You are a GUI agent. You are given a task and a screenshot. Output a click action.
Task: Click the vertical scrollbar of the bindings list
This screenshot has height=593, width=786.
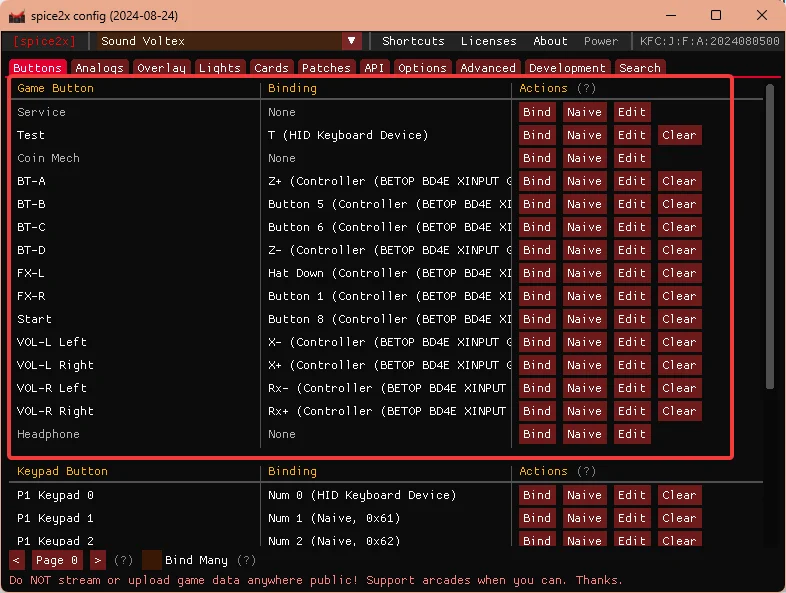pos(770,237)
